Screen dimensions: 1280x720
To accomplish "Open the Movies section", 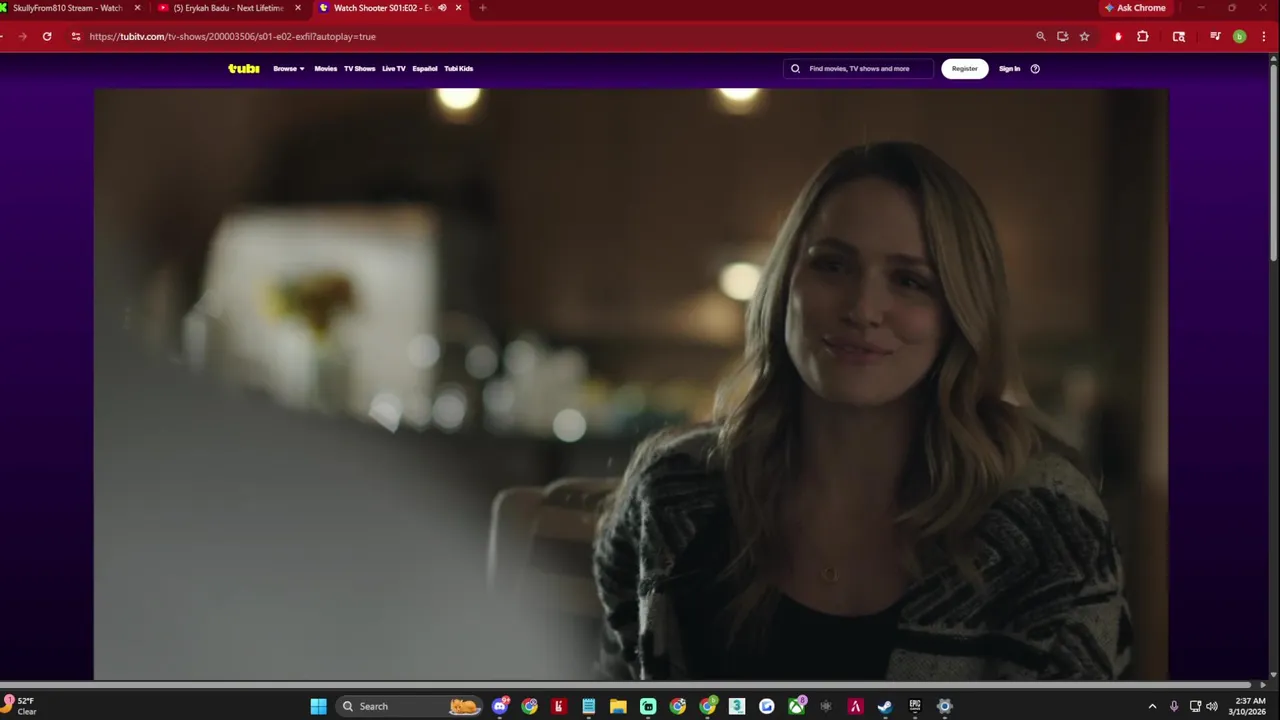I will point(326,69).
